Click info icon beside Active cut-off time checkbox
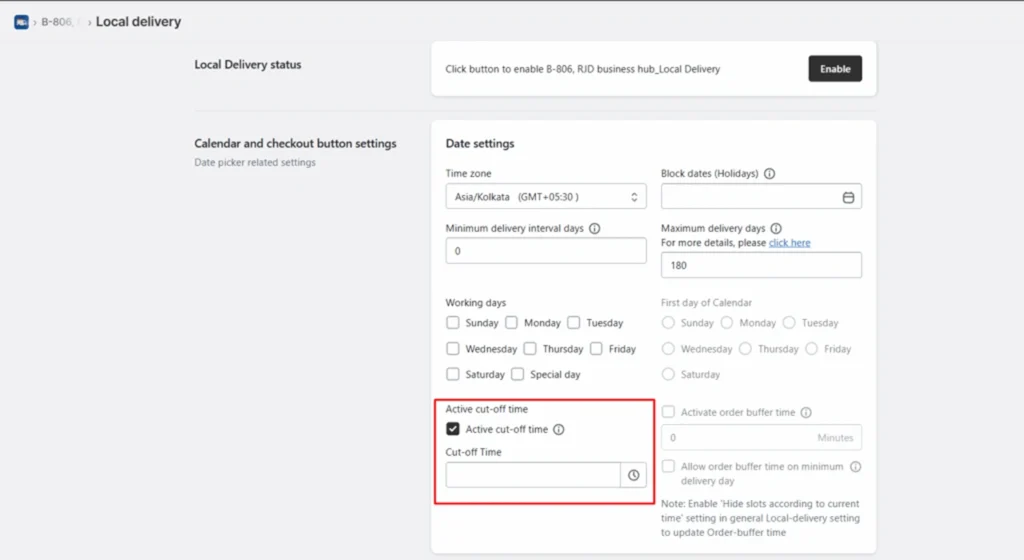 coord(559,430)
